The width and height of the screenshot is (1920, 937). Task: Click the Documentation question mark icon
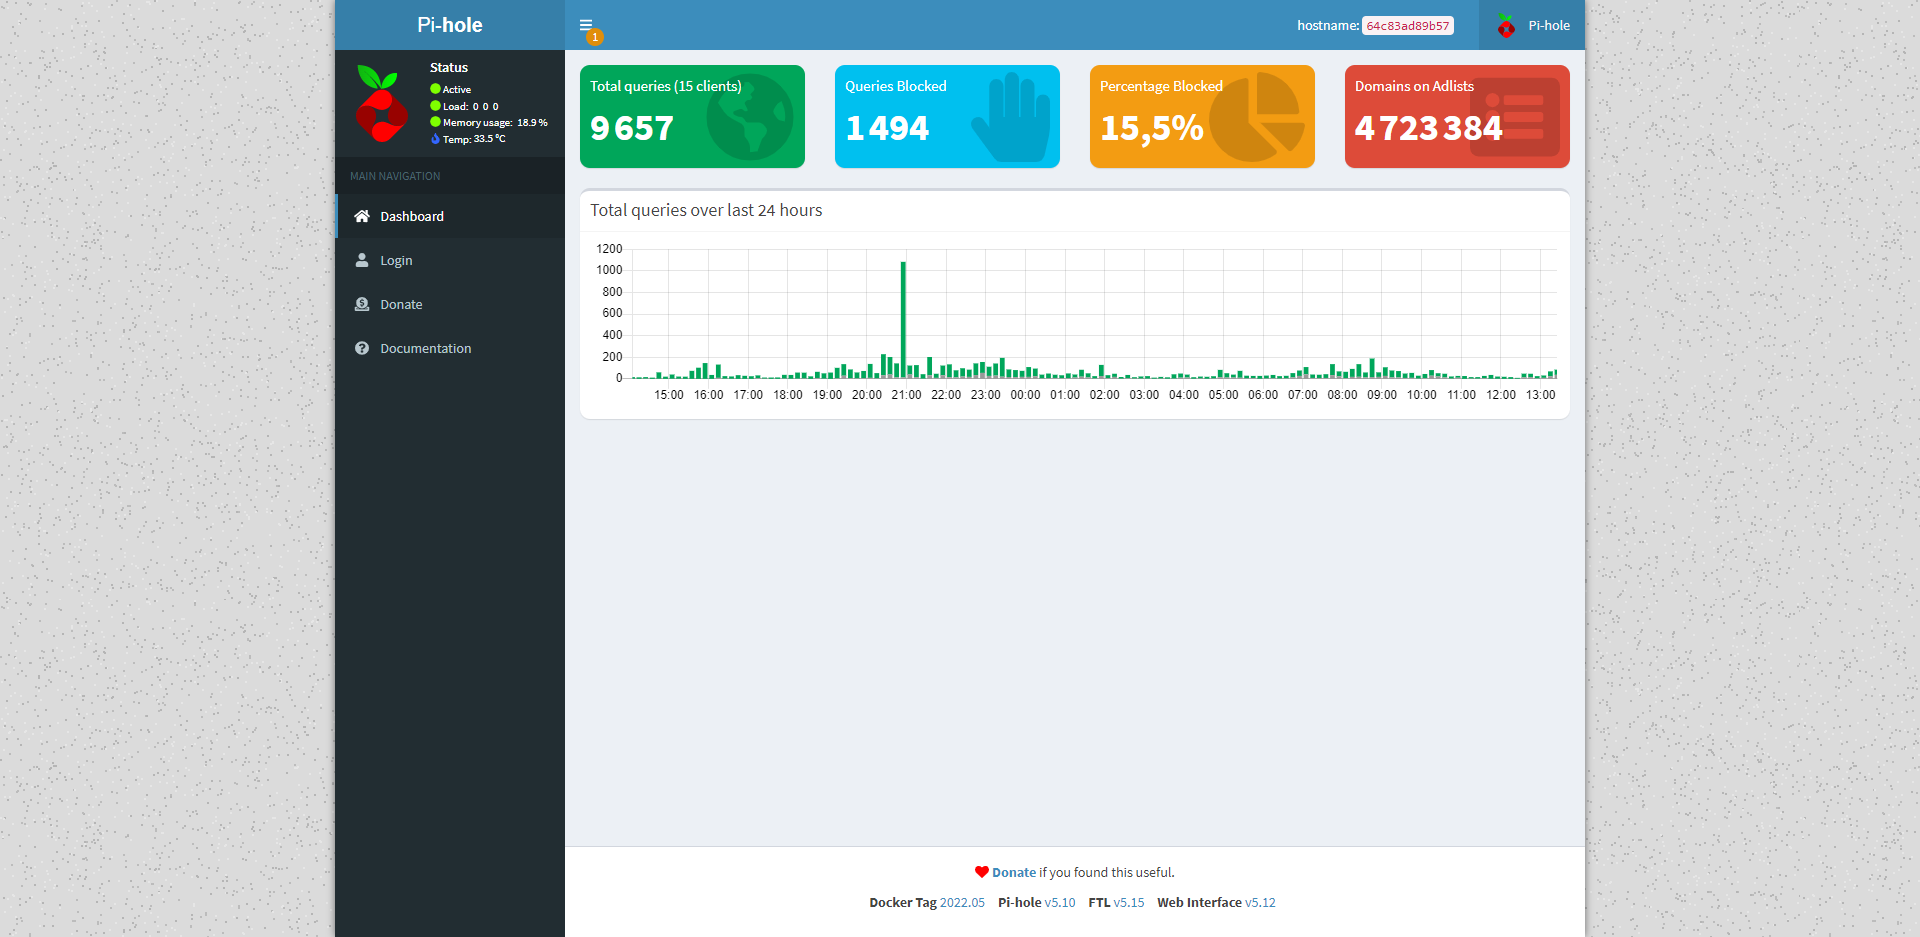pos(362,348)
